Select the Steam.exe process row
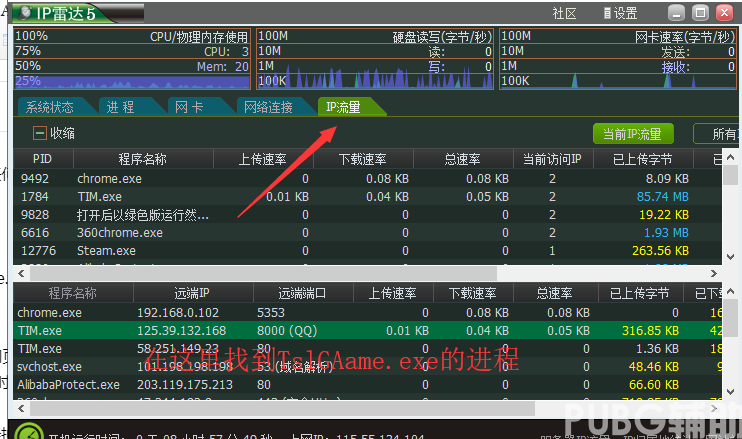Screen dimensions: 742x439 tap(367, 251)
